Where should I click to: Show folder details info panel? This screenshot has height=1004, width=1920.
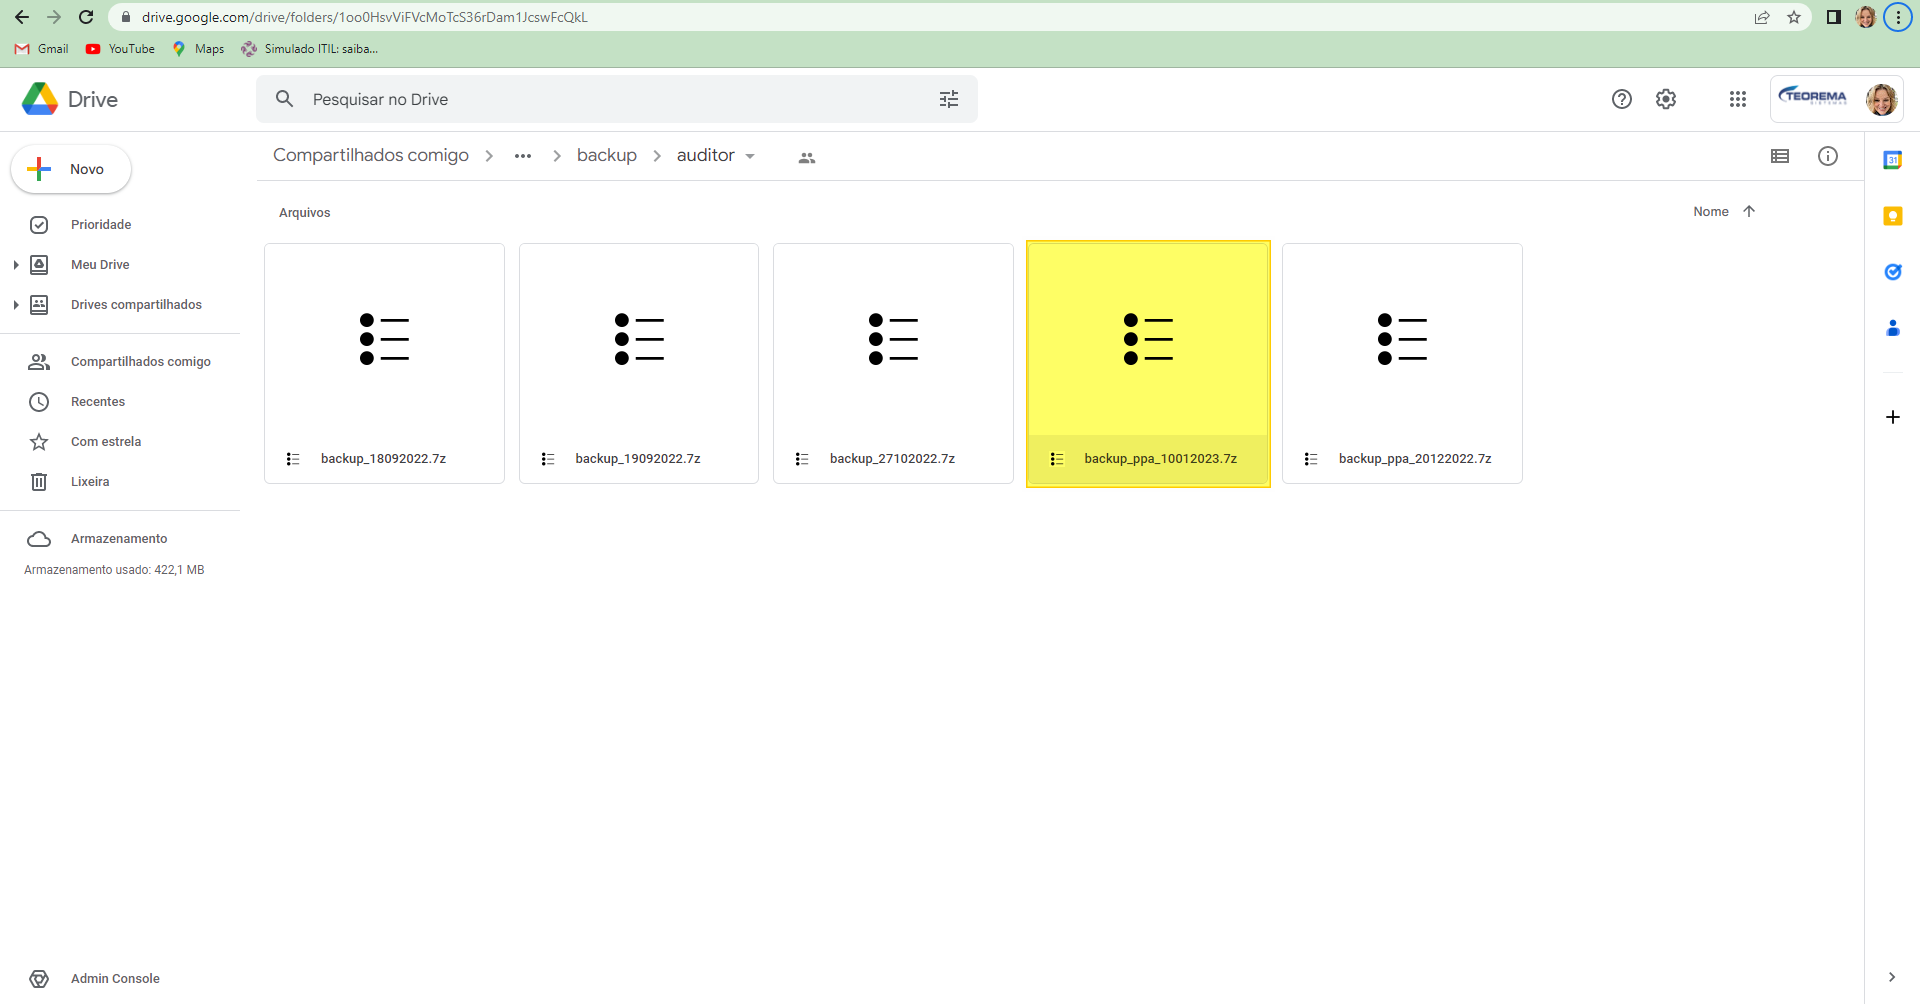(1828, 156)
